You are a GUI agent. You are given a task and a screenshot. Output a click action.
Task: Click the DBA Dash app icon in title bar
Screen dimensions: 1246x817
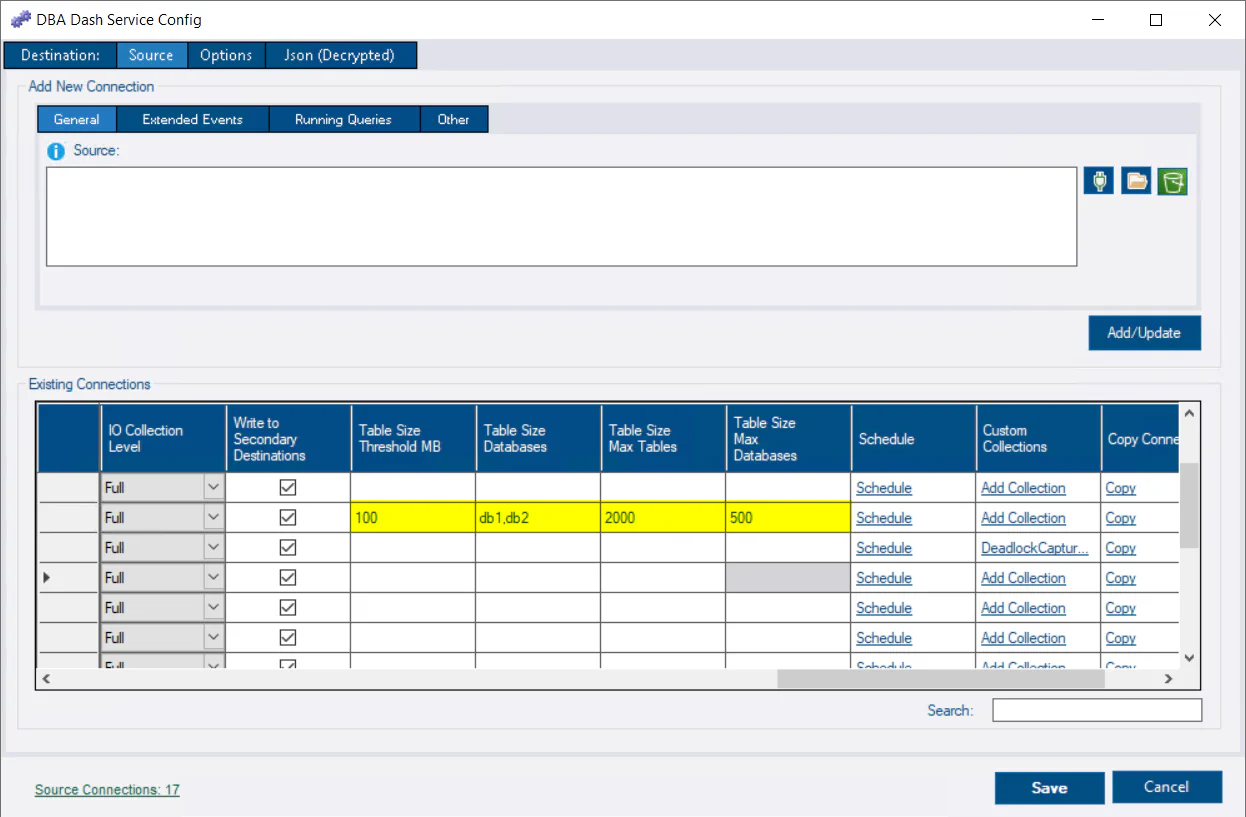[x=20, y=19]
